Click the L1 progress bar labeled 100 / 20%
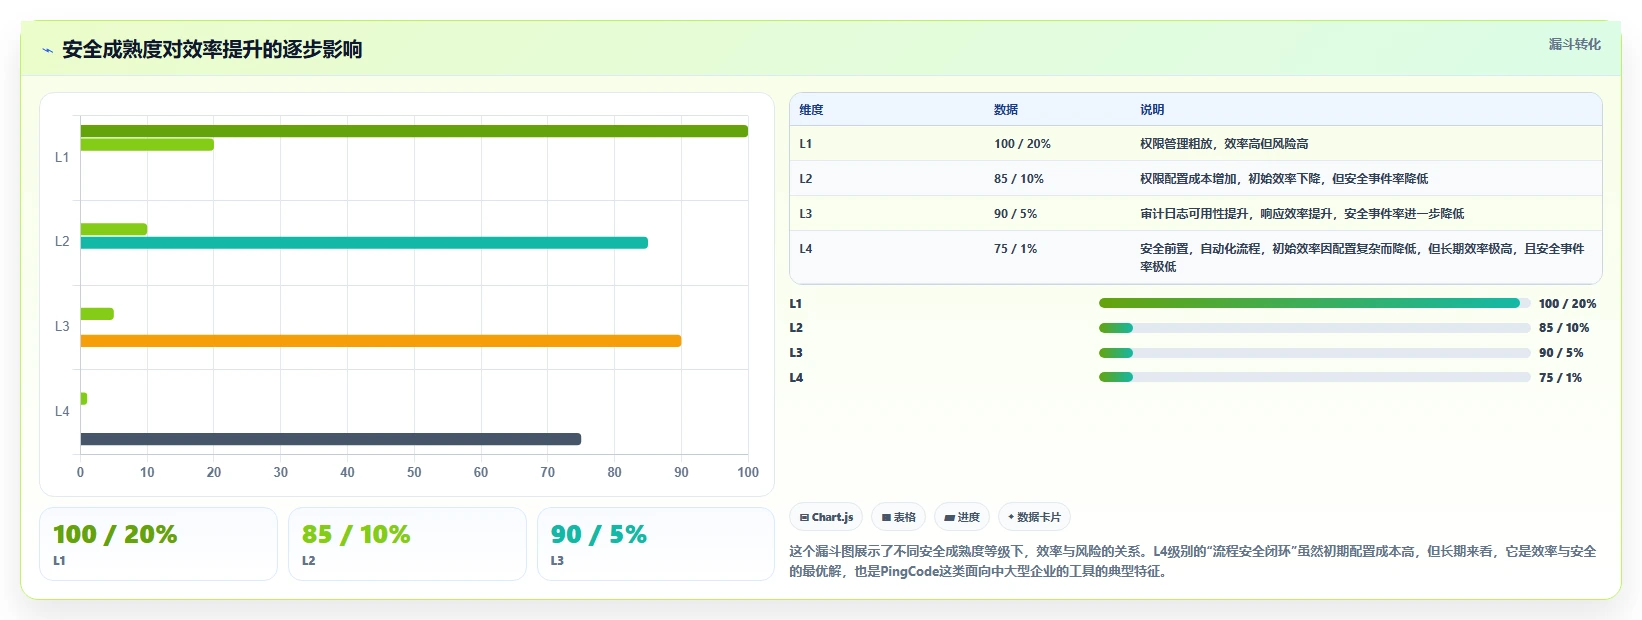The height and width of the screenshot is (620, 1642). tap(1314, 303)
